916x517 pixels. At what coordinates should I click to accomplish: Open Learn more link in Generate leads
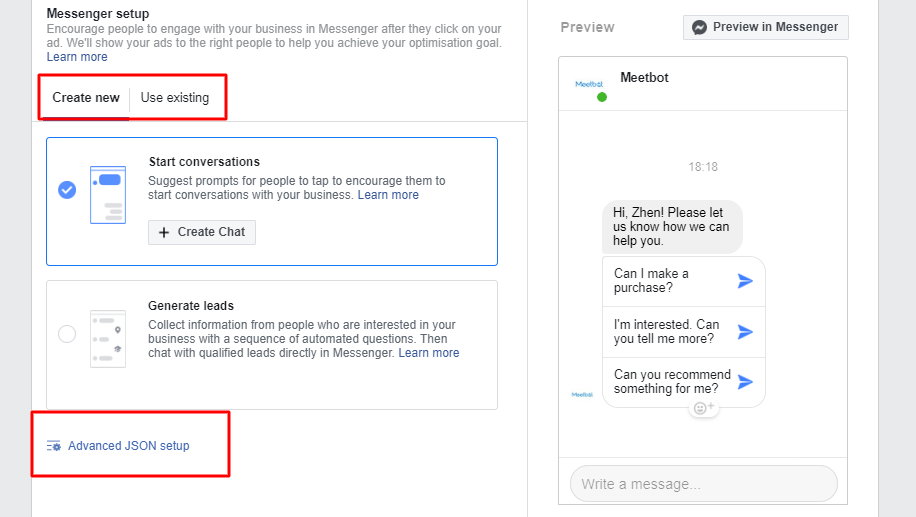(x=429, y=353)
